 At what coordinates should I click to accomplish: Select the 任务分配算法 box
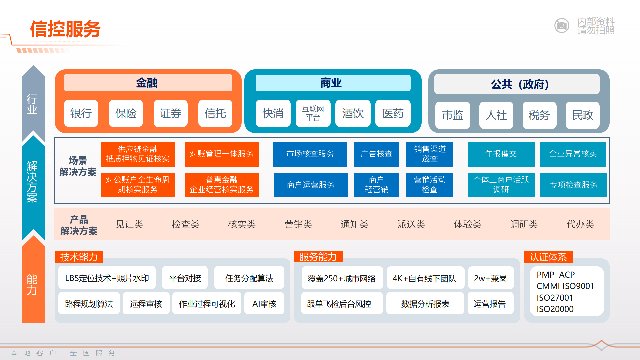pyautogui.click(x=249, y=278)
